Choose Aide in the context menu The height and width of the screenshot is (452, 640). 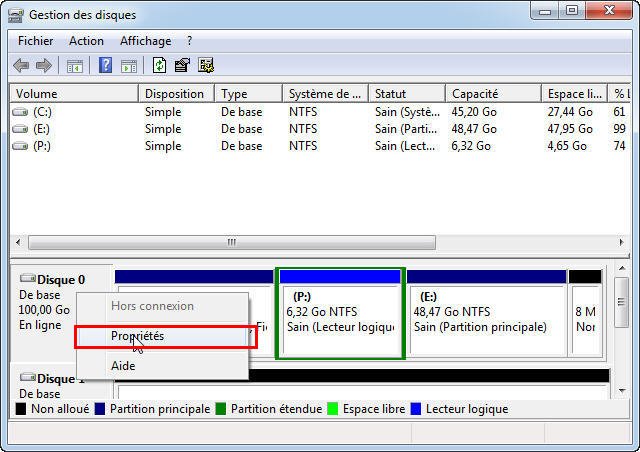pos(163,366)
